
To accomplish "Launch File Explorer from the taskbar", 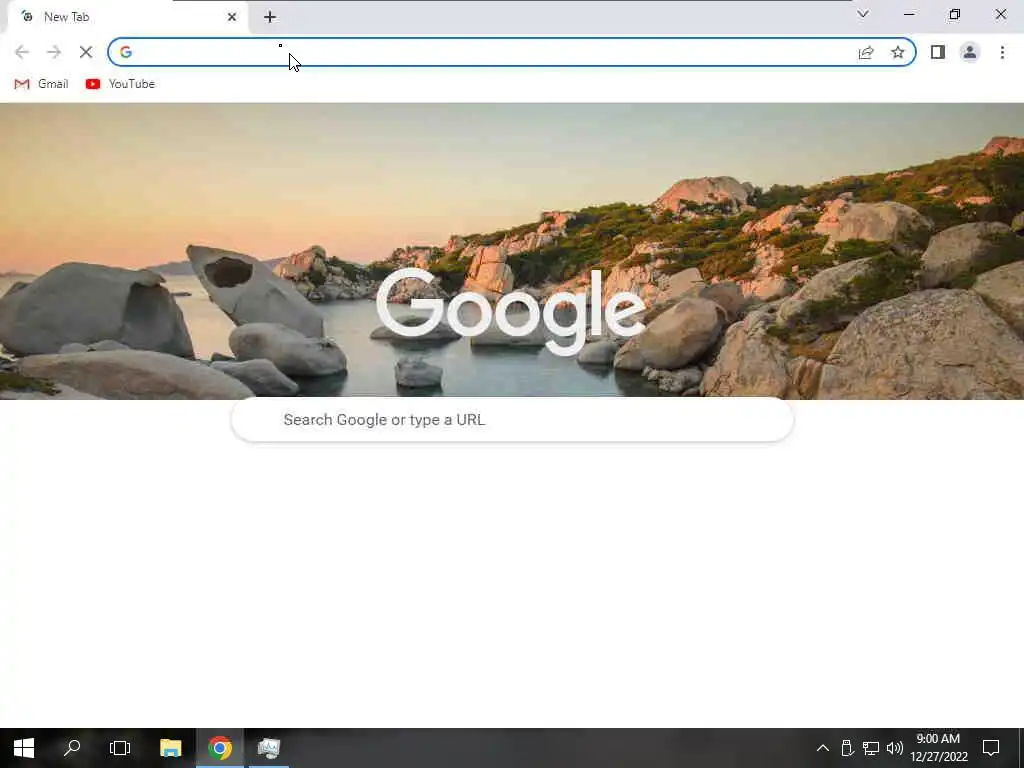I will click(x=170, y=748).
